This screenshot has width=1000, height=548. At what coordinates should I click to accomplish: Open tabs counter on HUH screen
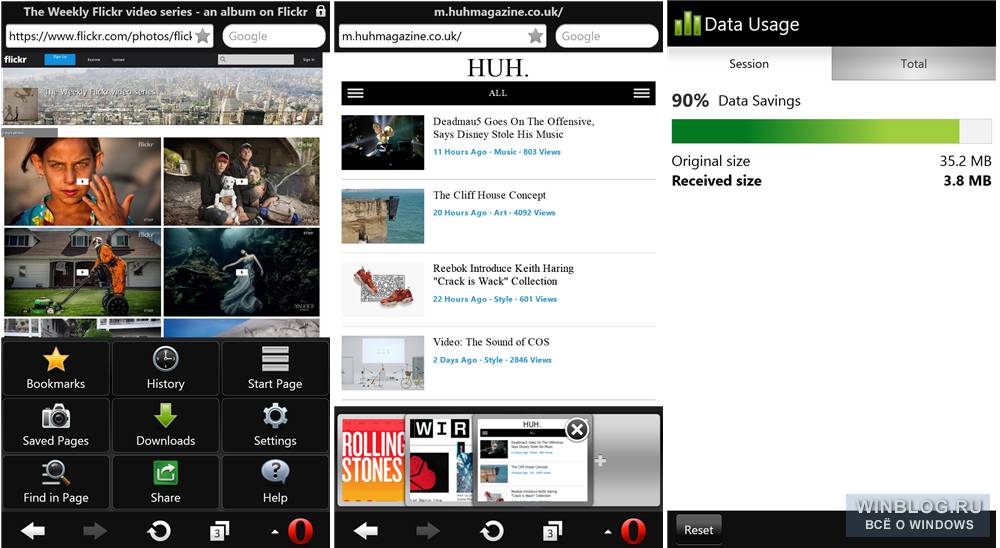(552, 530)
